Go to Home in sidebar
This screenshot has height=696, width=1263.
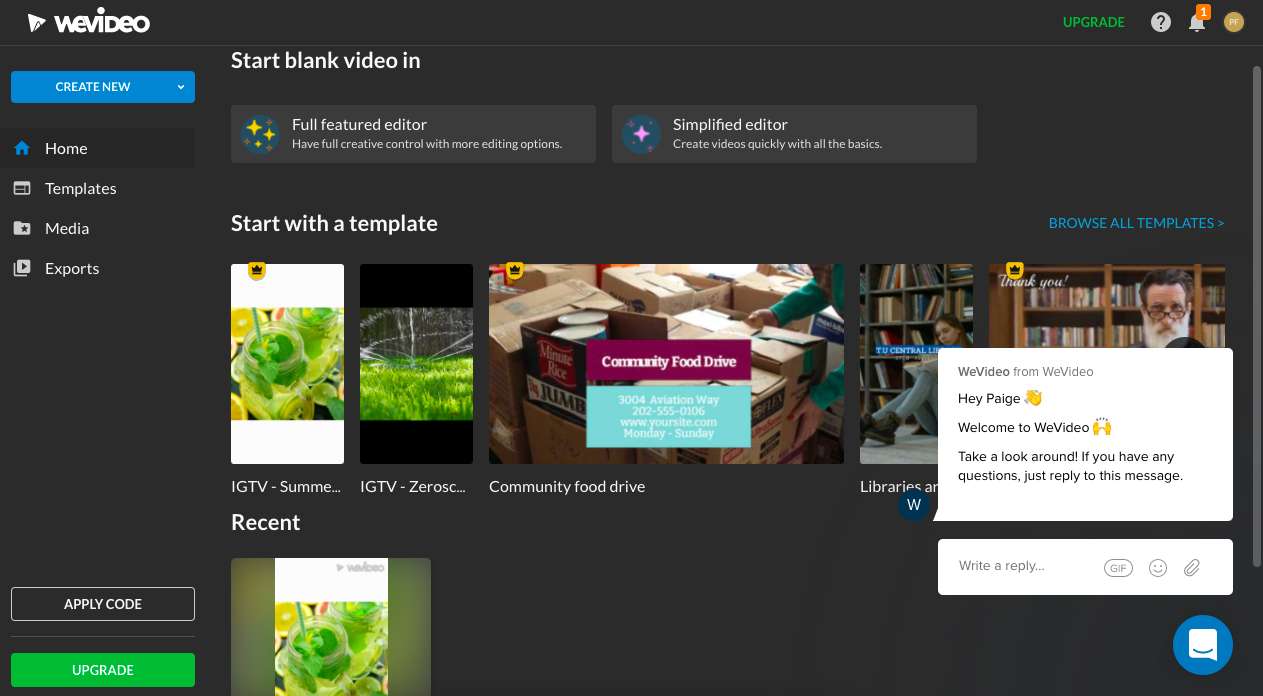click(x=66, y=148)
